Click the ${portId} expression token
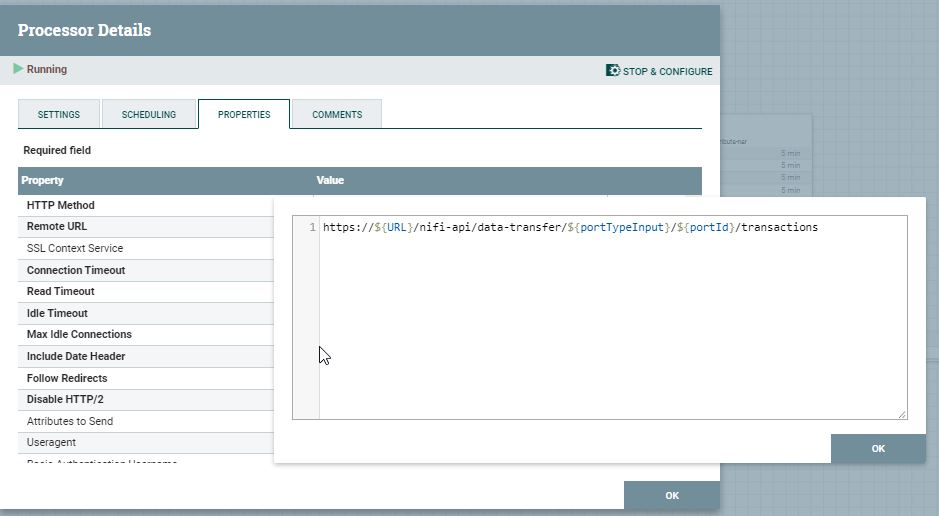Screen dimensions: 939x516 click(x=705, y=227)
